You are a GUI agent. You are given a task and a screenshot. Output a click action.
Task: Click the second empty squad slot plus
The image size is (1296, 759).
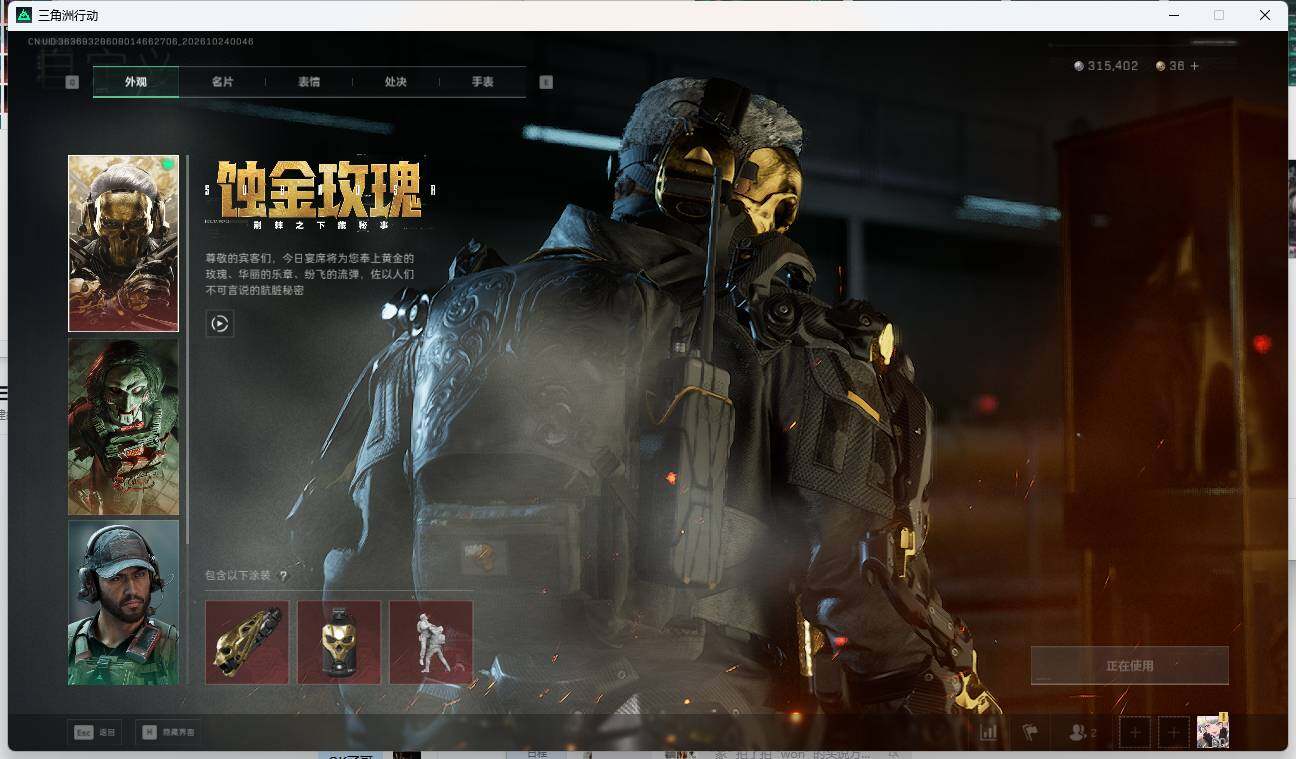[x=1174, y=733]
